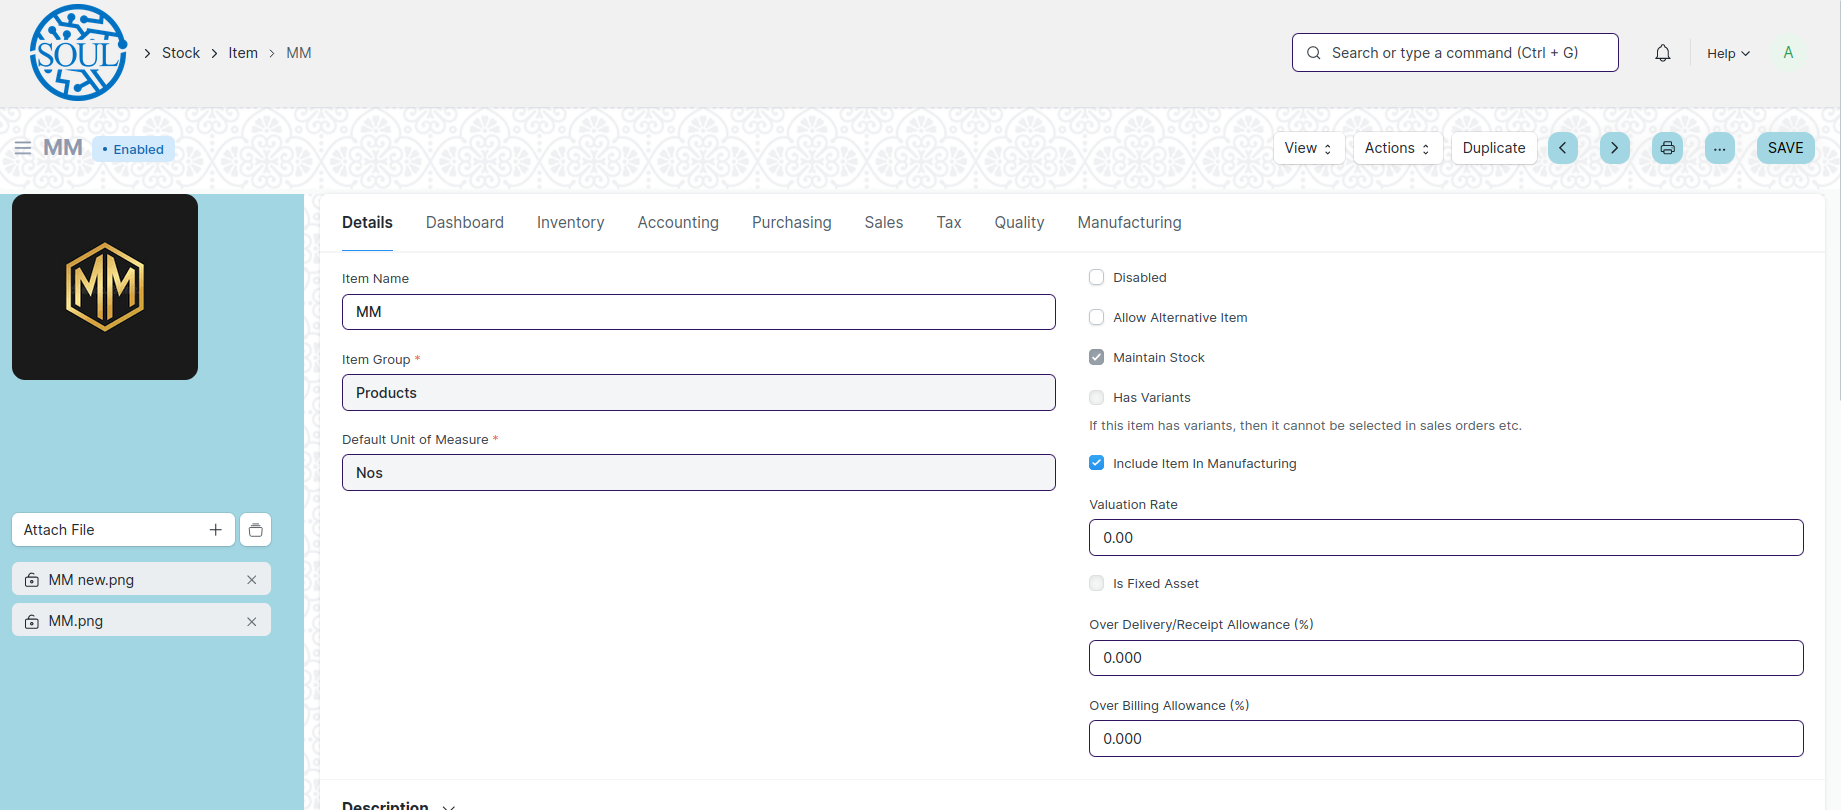This screenshot has width=1841, height=810.
Task: Open the View dropdown
Action: (1308, 148)
